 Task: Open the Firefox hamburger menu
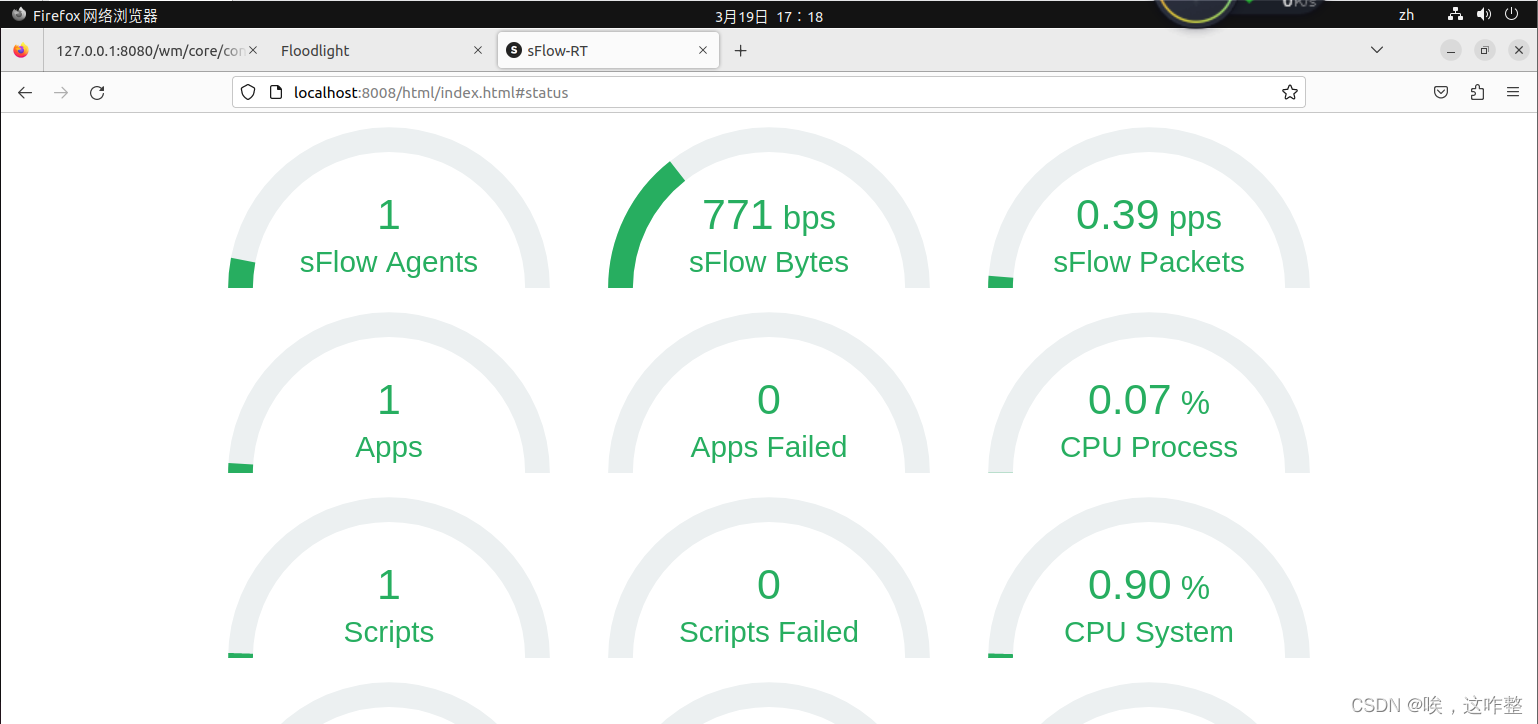coord(1513,92)
